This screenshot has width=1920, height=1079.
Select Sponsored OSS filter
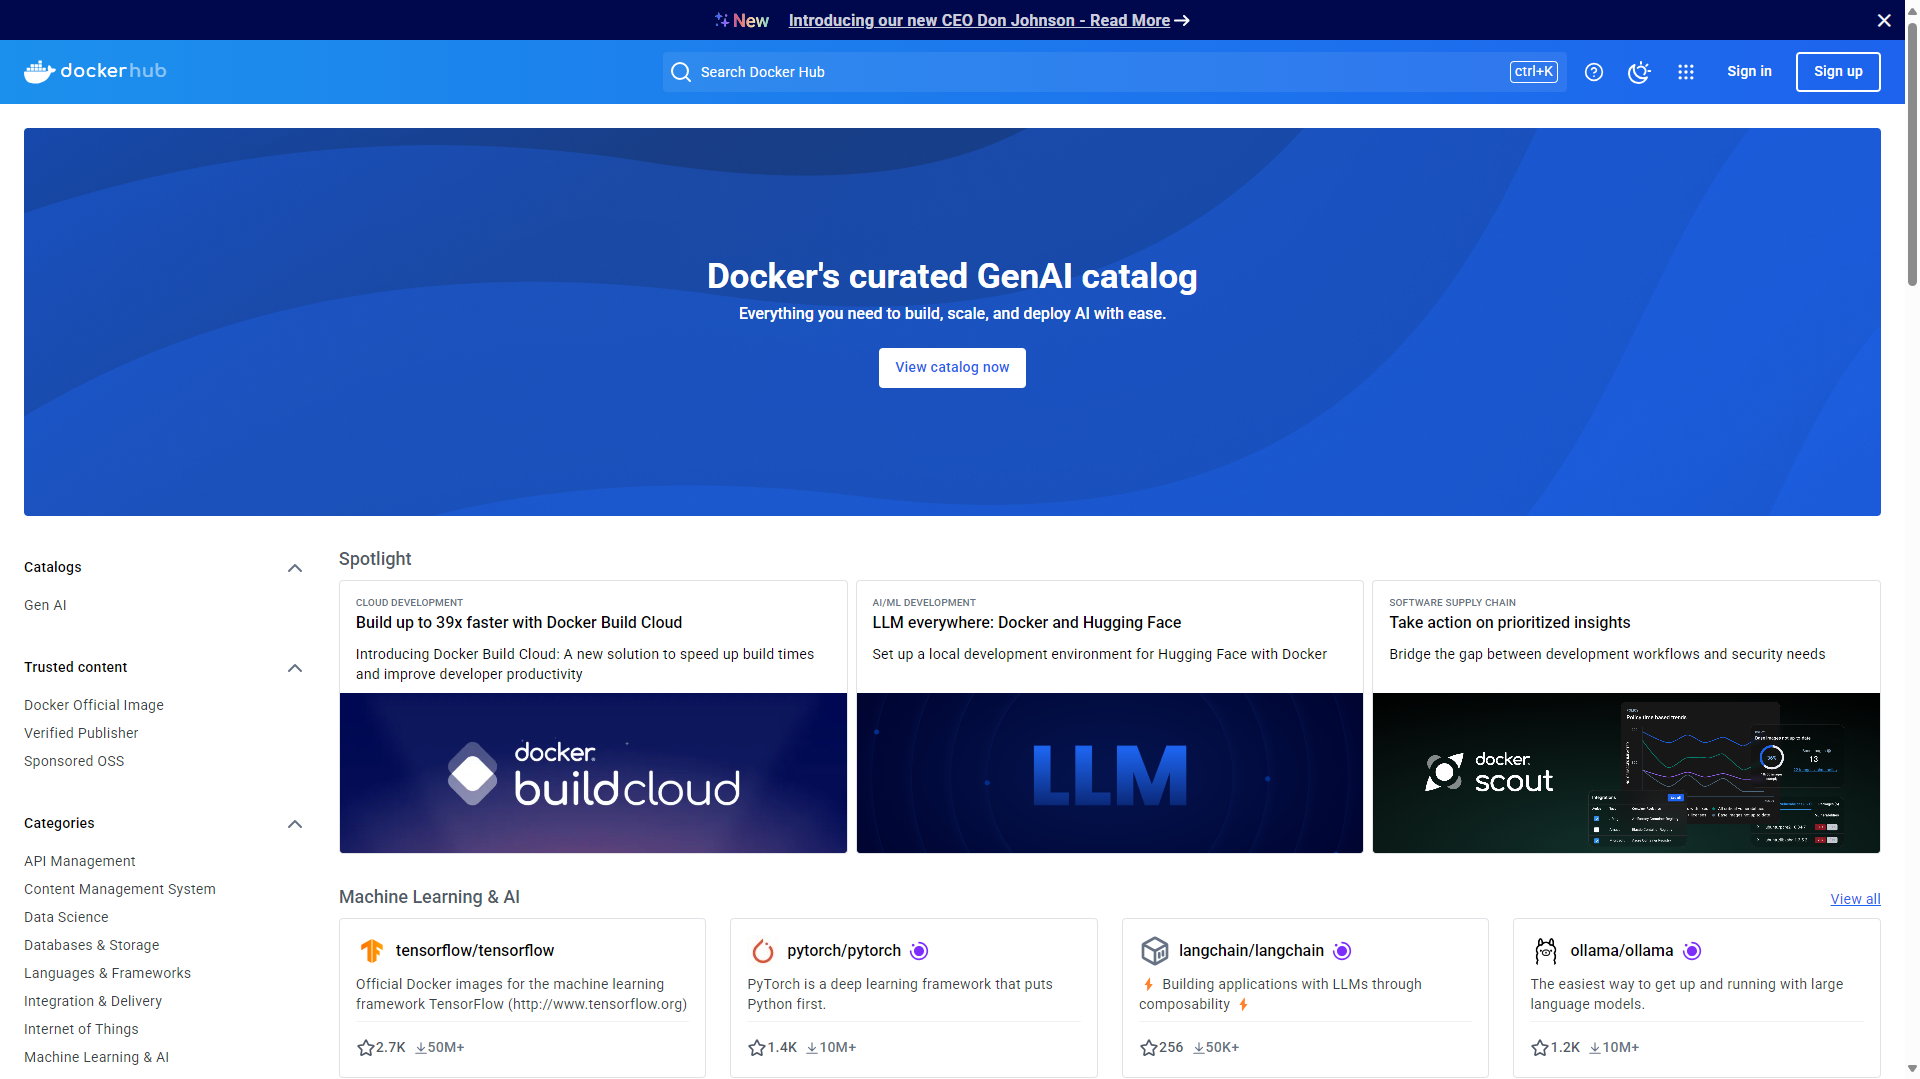coord(74,761)
